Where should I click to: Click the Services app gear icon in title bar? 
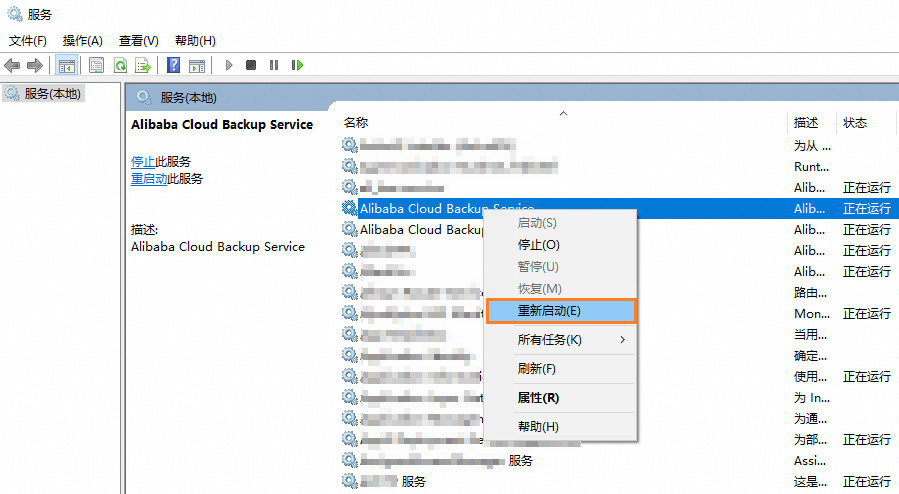pos(14,14)
